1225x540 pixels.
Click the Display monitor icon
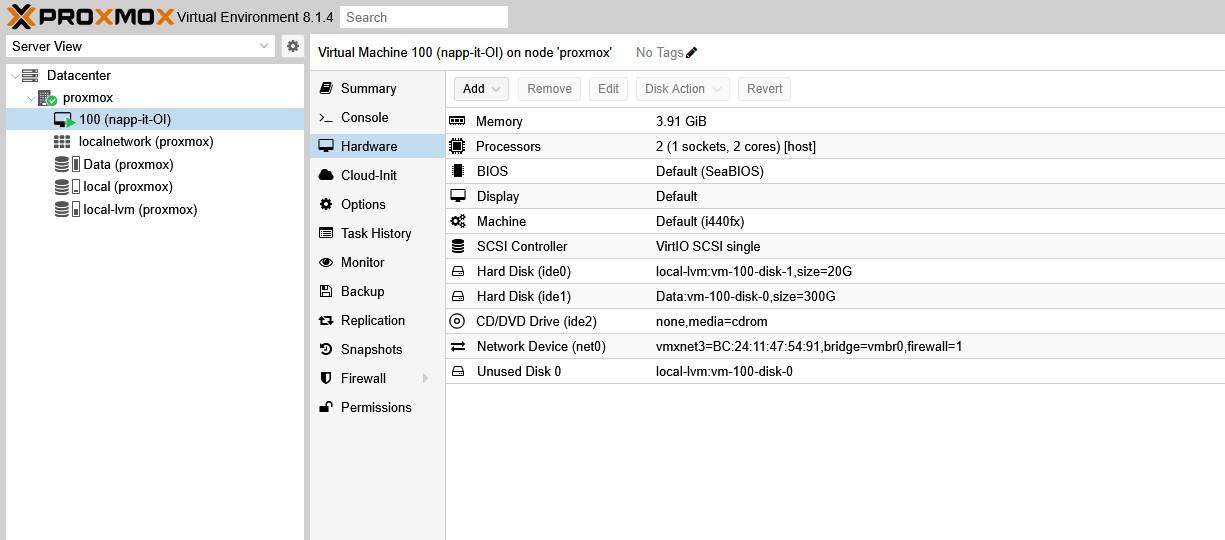point(458,196)
